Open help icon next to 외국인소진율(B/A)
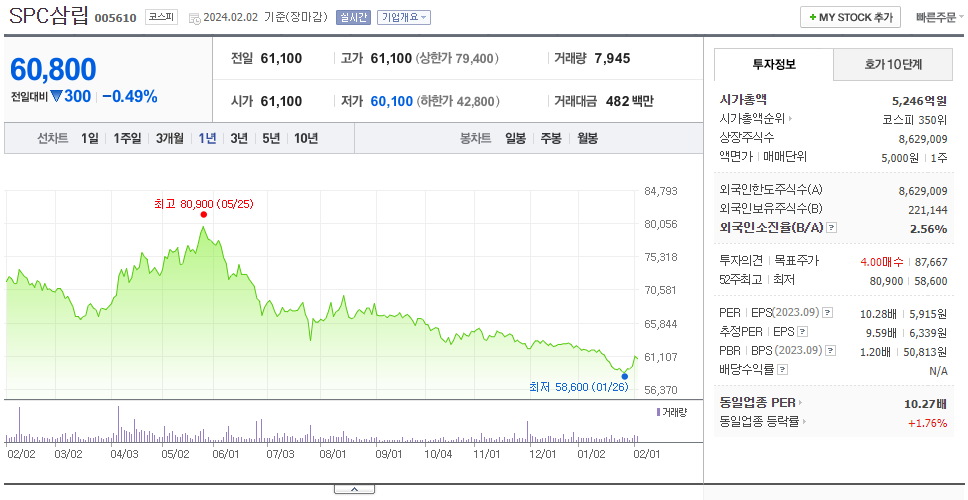The height and width of the screenshot is (500, 968). pyautogui.click(x=832, y=228)
